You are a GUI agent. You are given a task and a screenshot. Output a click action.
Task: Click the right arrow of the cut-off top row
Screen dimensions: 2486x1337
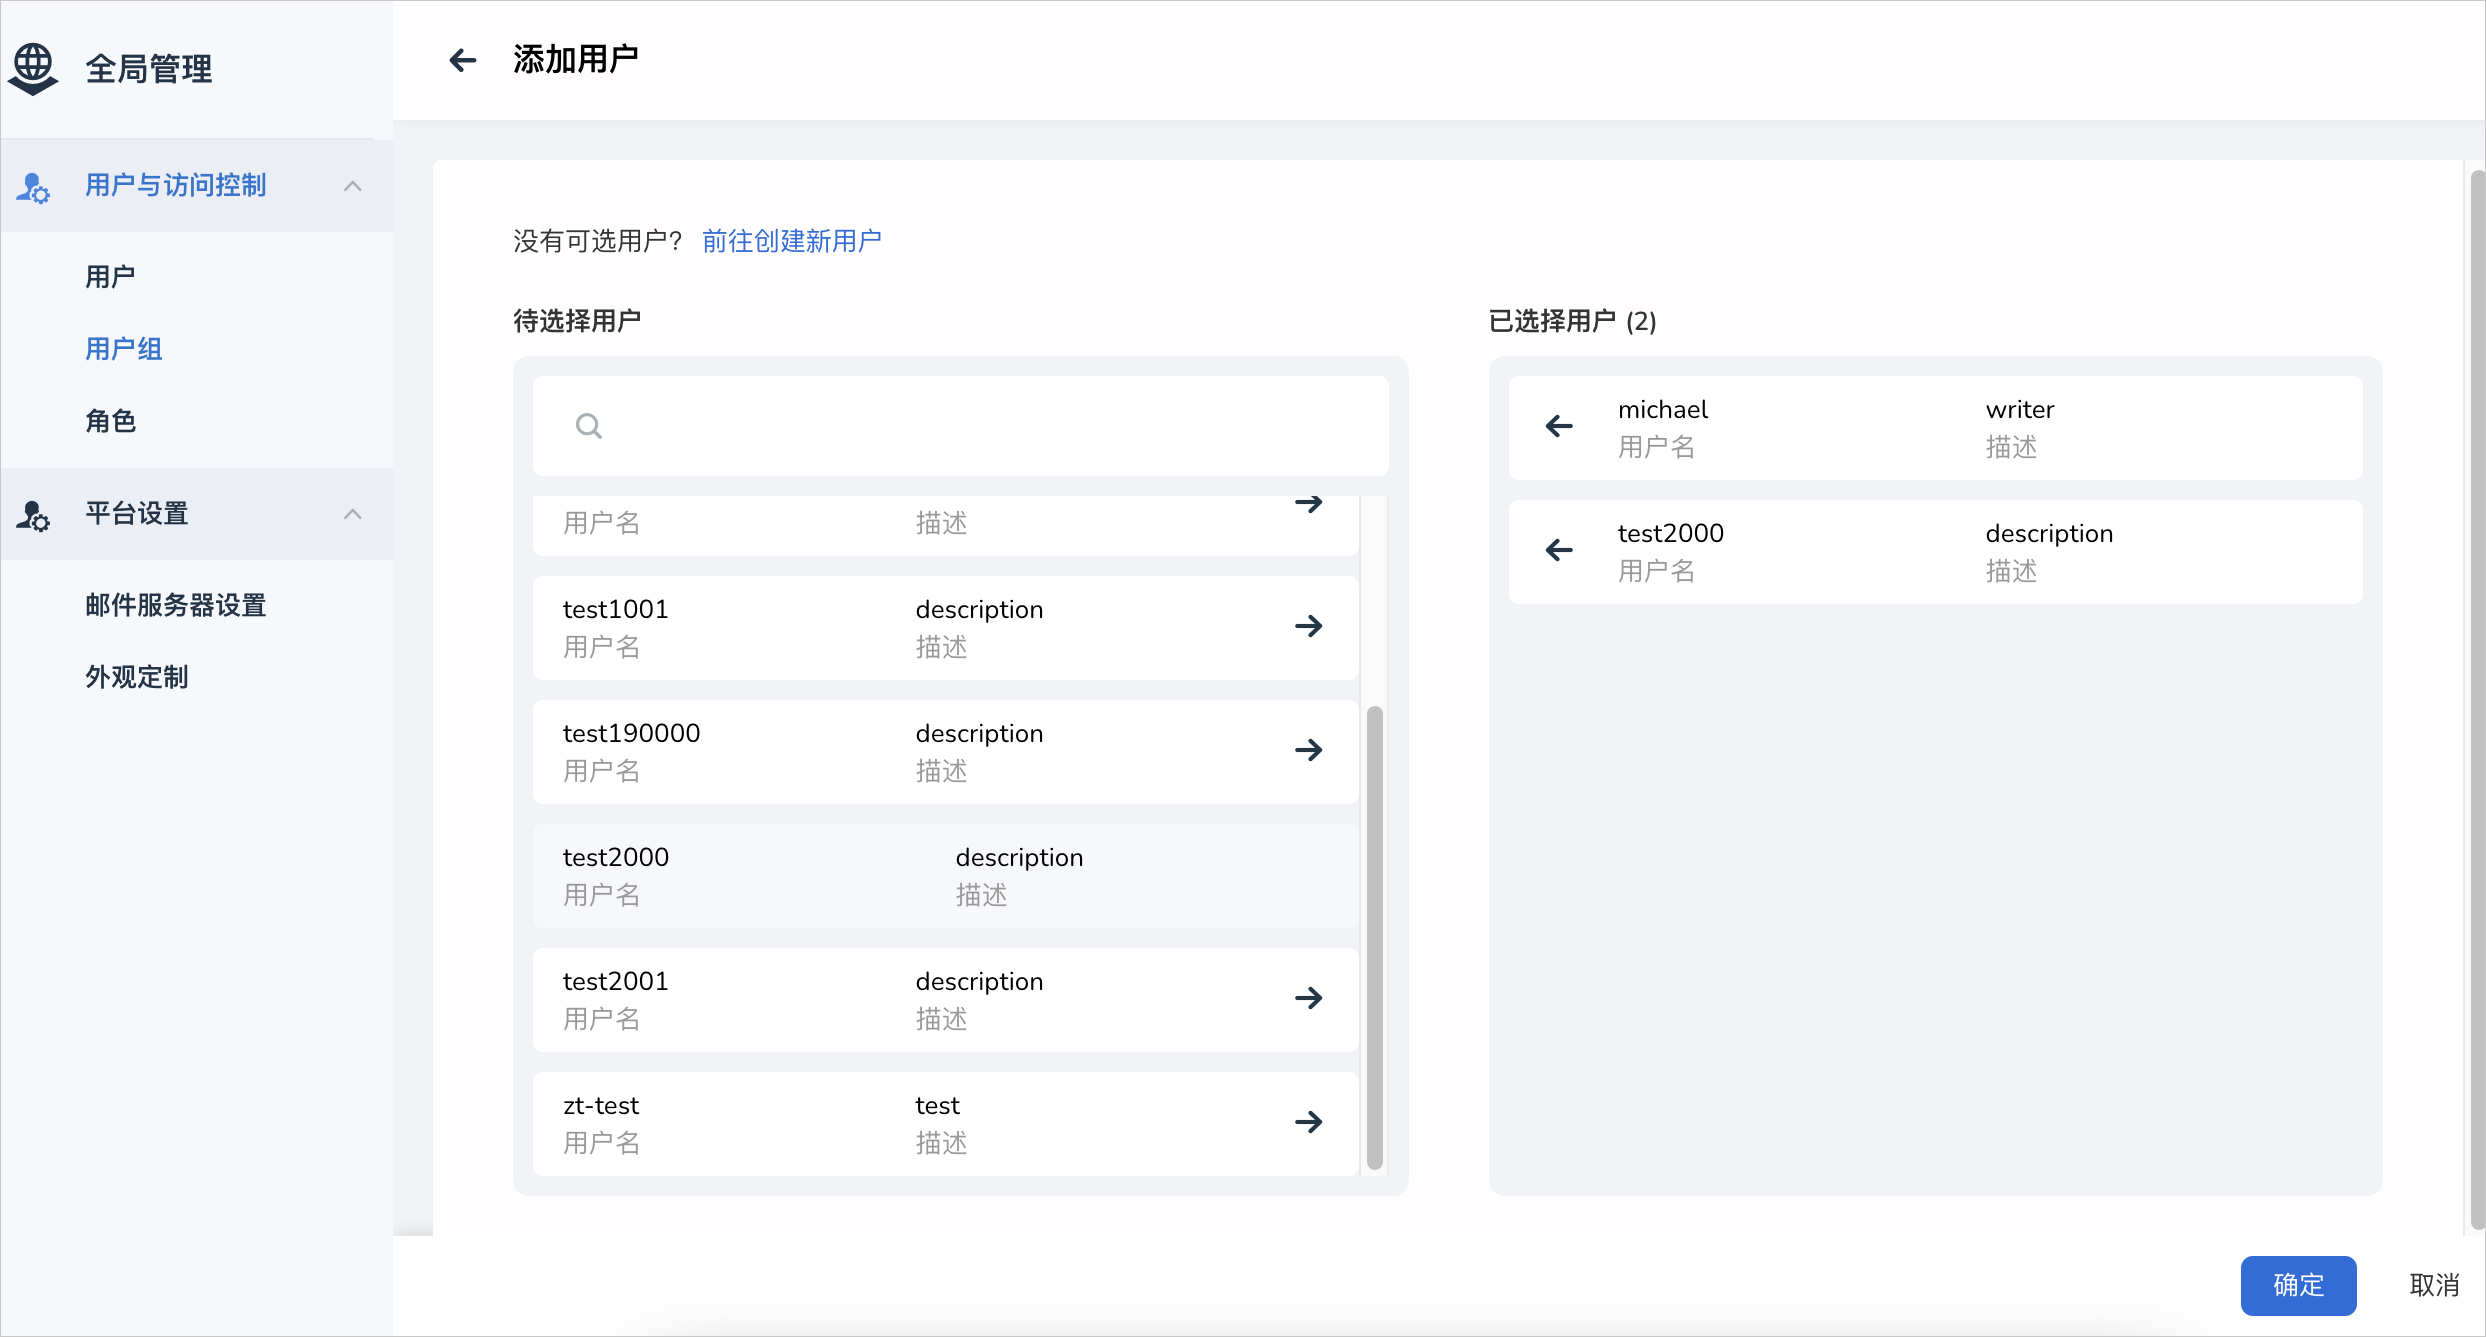point(1308,504)
